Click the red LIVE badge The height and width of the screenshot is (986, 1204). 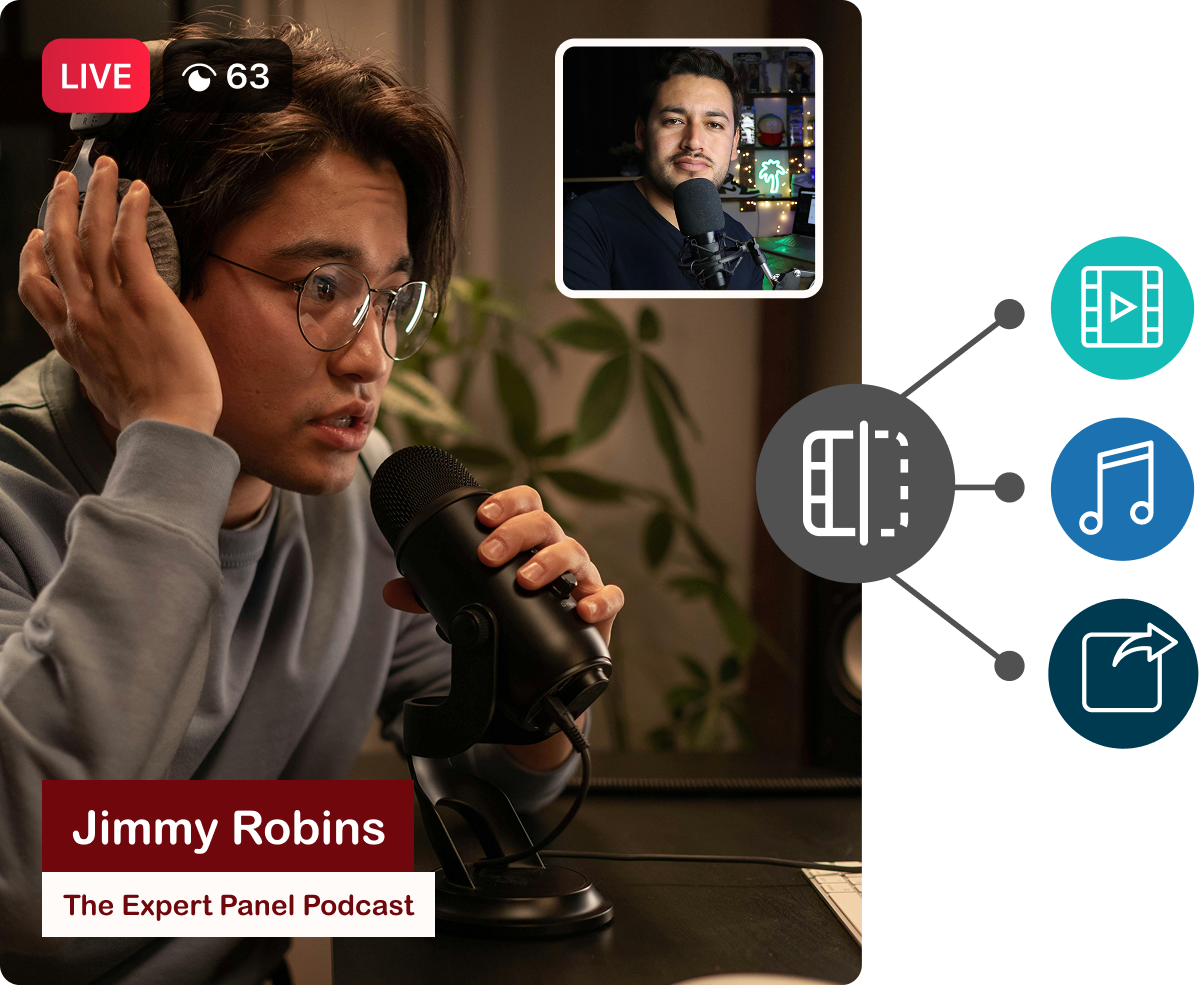point(96,76)
